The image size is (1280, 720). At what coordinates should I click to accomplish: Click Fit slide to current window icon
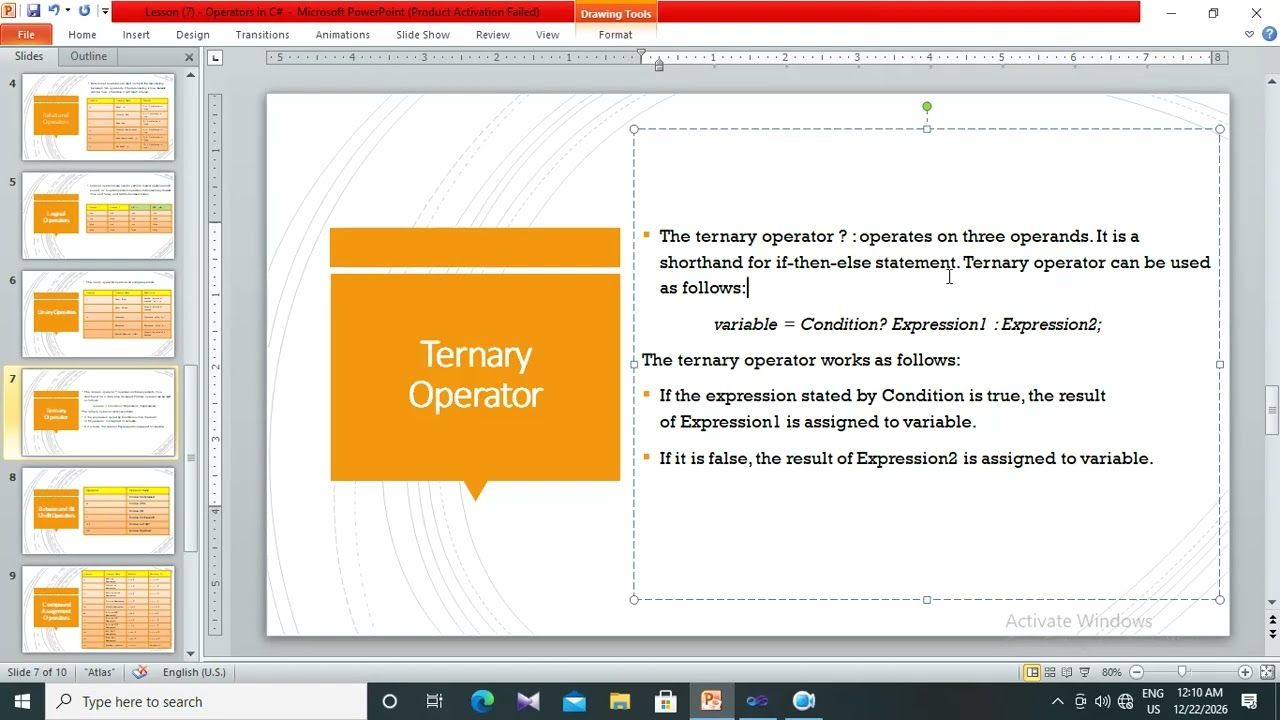(x=1268, y=672)
